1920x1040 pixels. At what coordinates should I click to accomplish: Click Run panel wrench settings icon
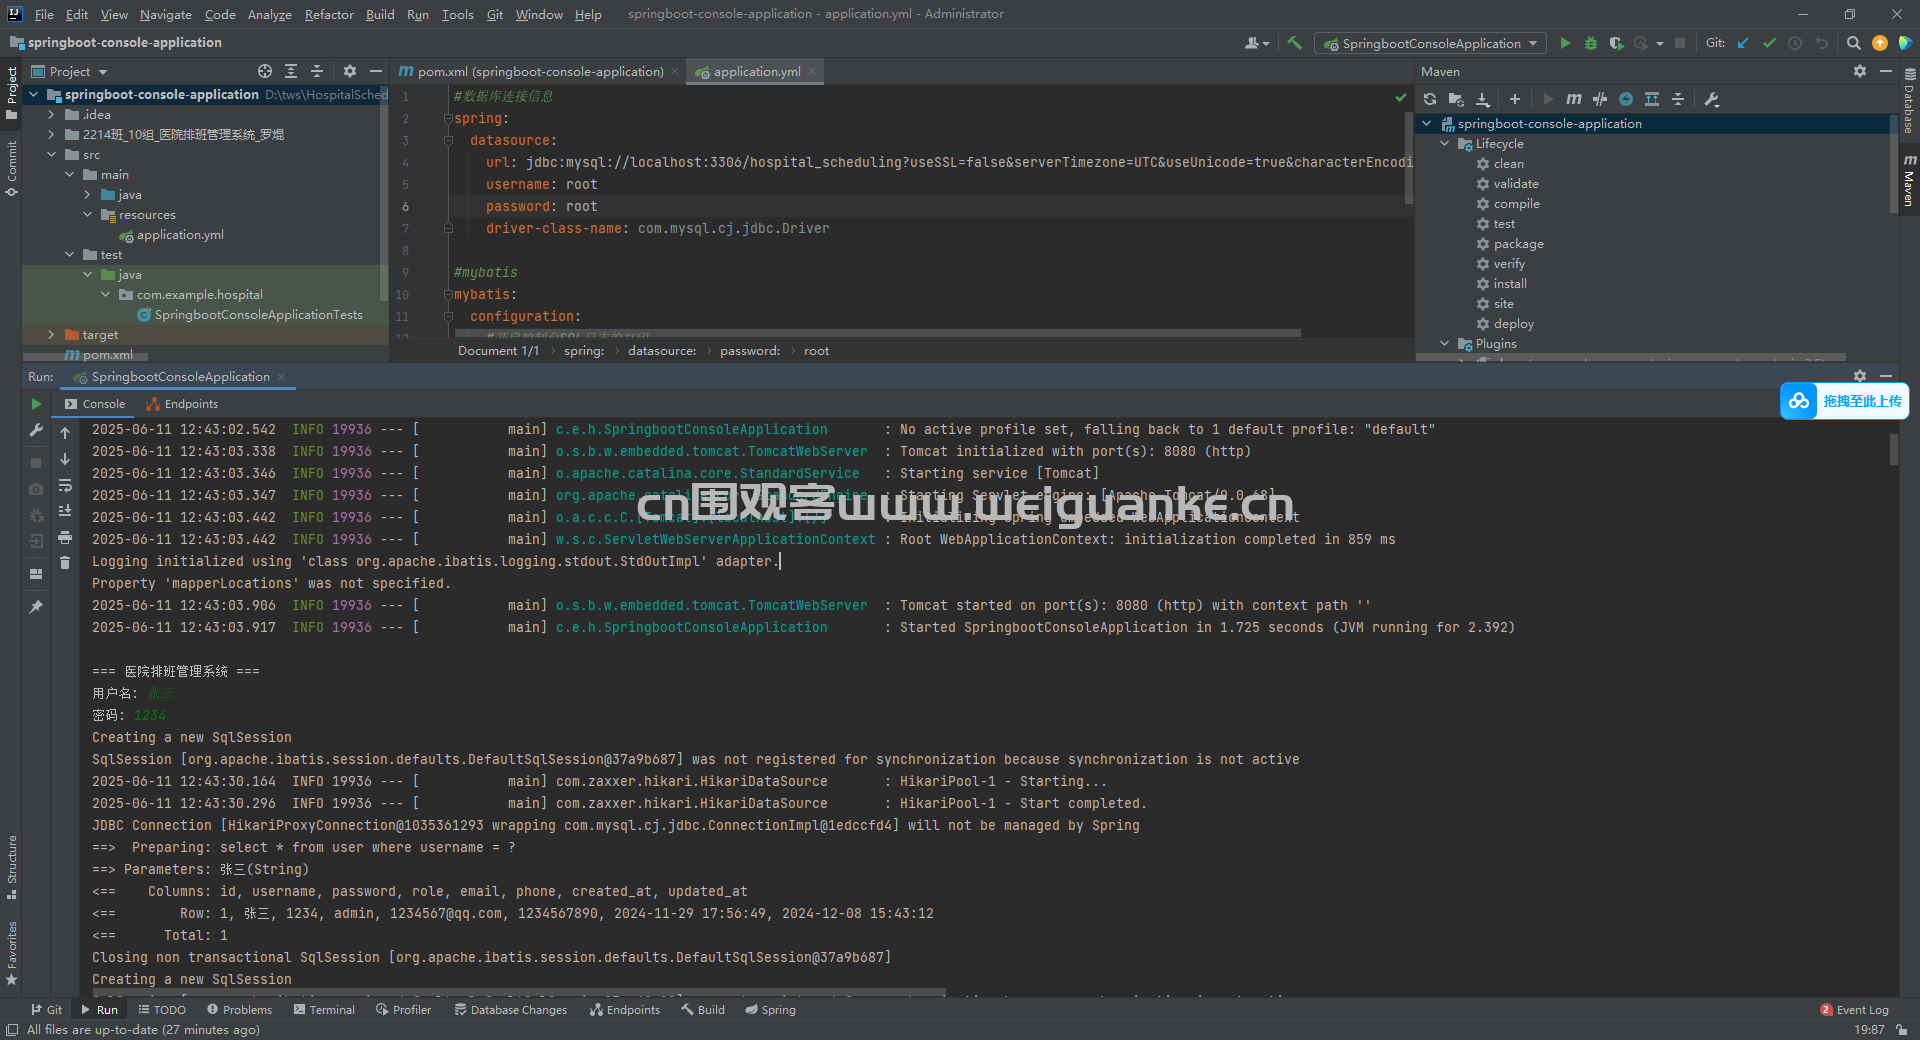click(36, 430)
